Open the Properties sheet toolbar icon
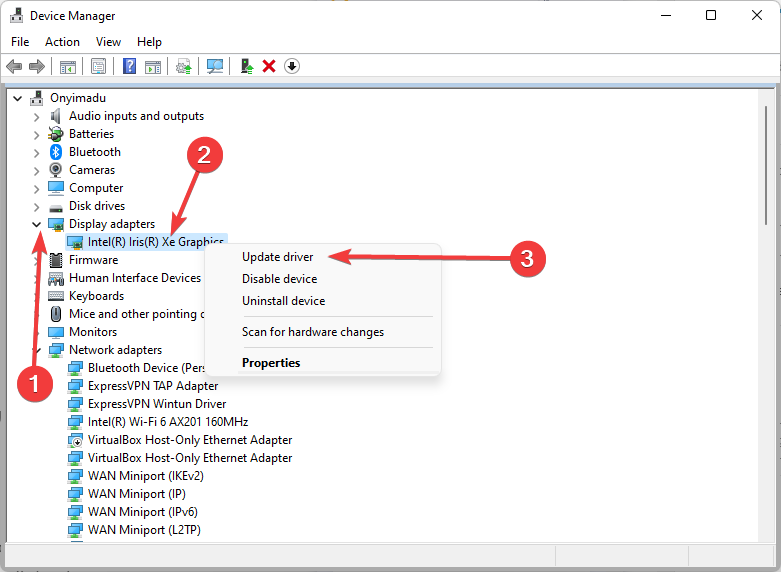This screenshot has width=781, height=572. [98, 66]
